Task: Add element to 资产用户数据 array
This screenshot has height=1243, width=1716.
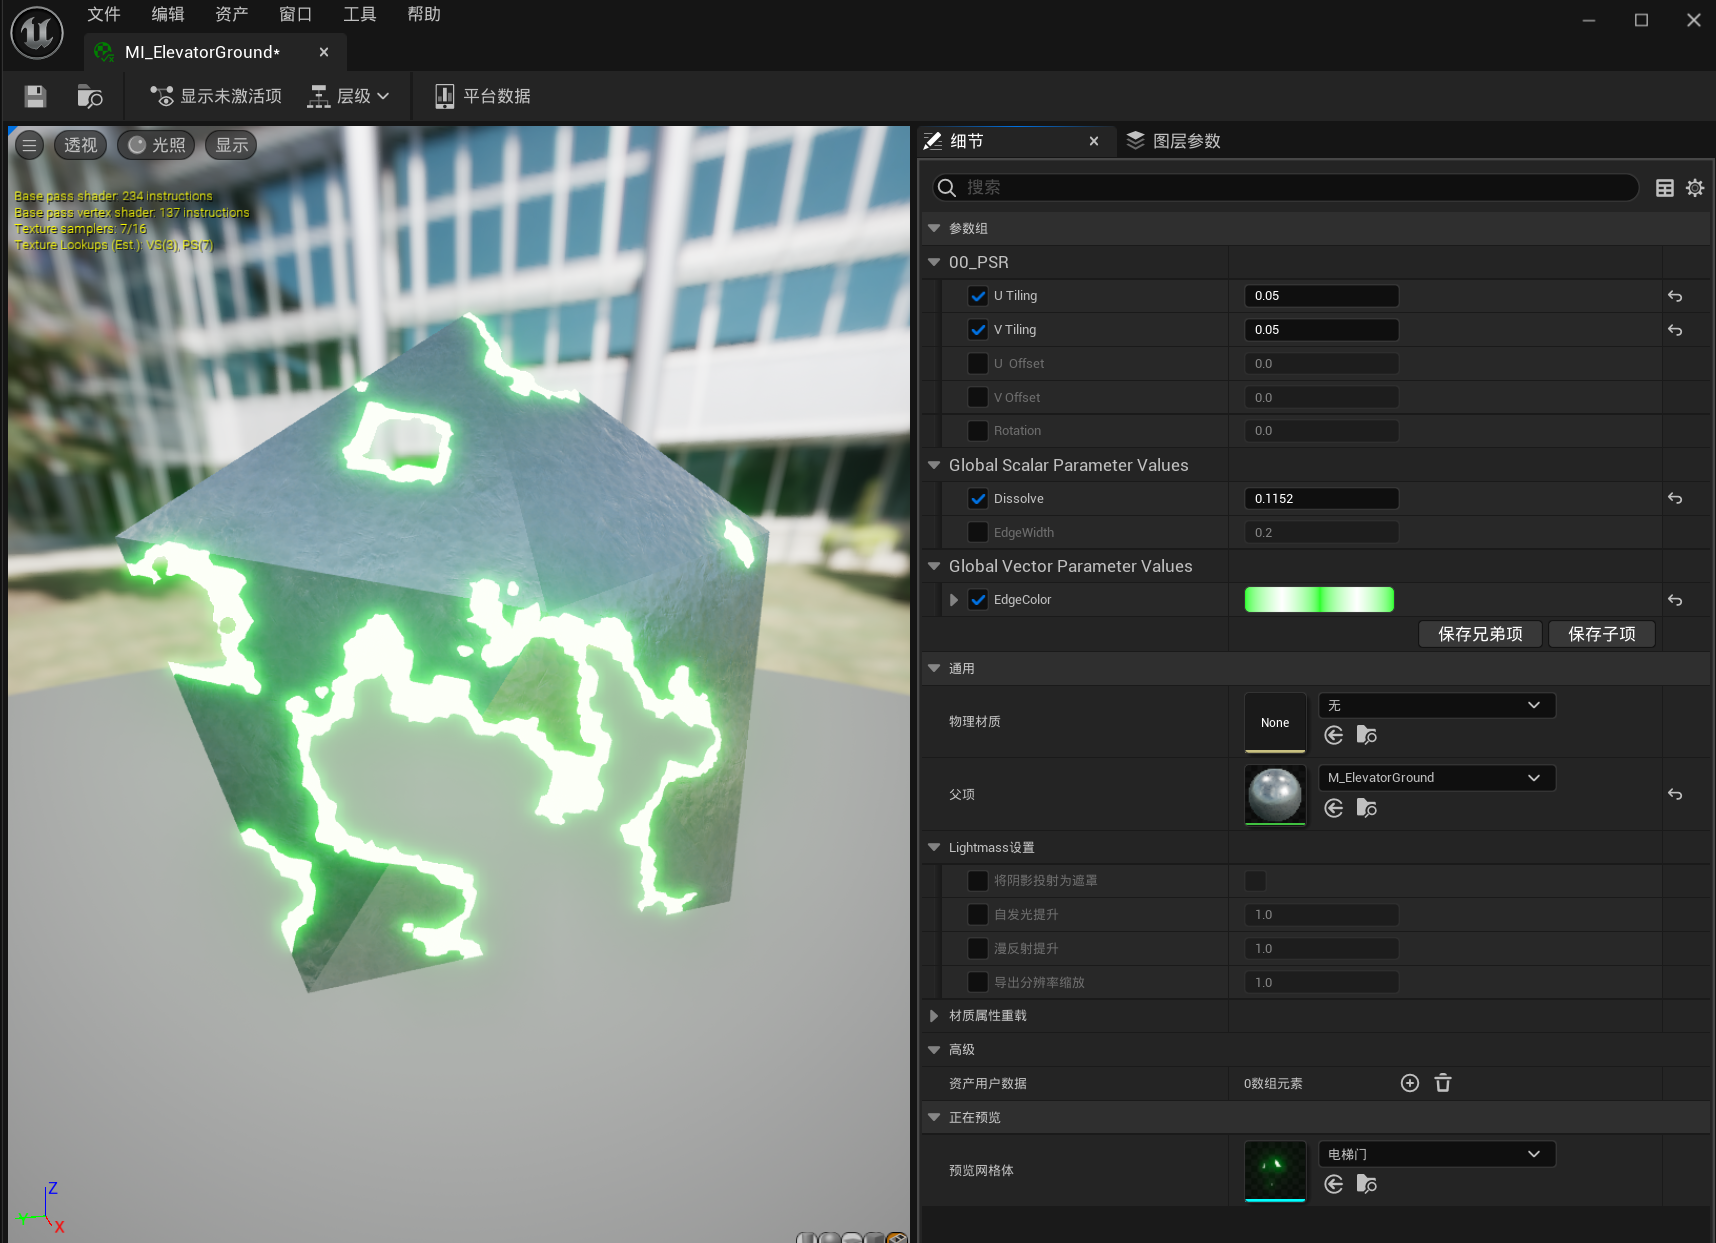Action: [x=1410, y=1083]
